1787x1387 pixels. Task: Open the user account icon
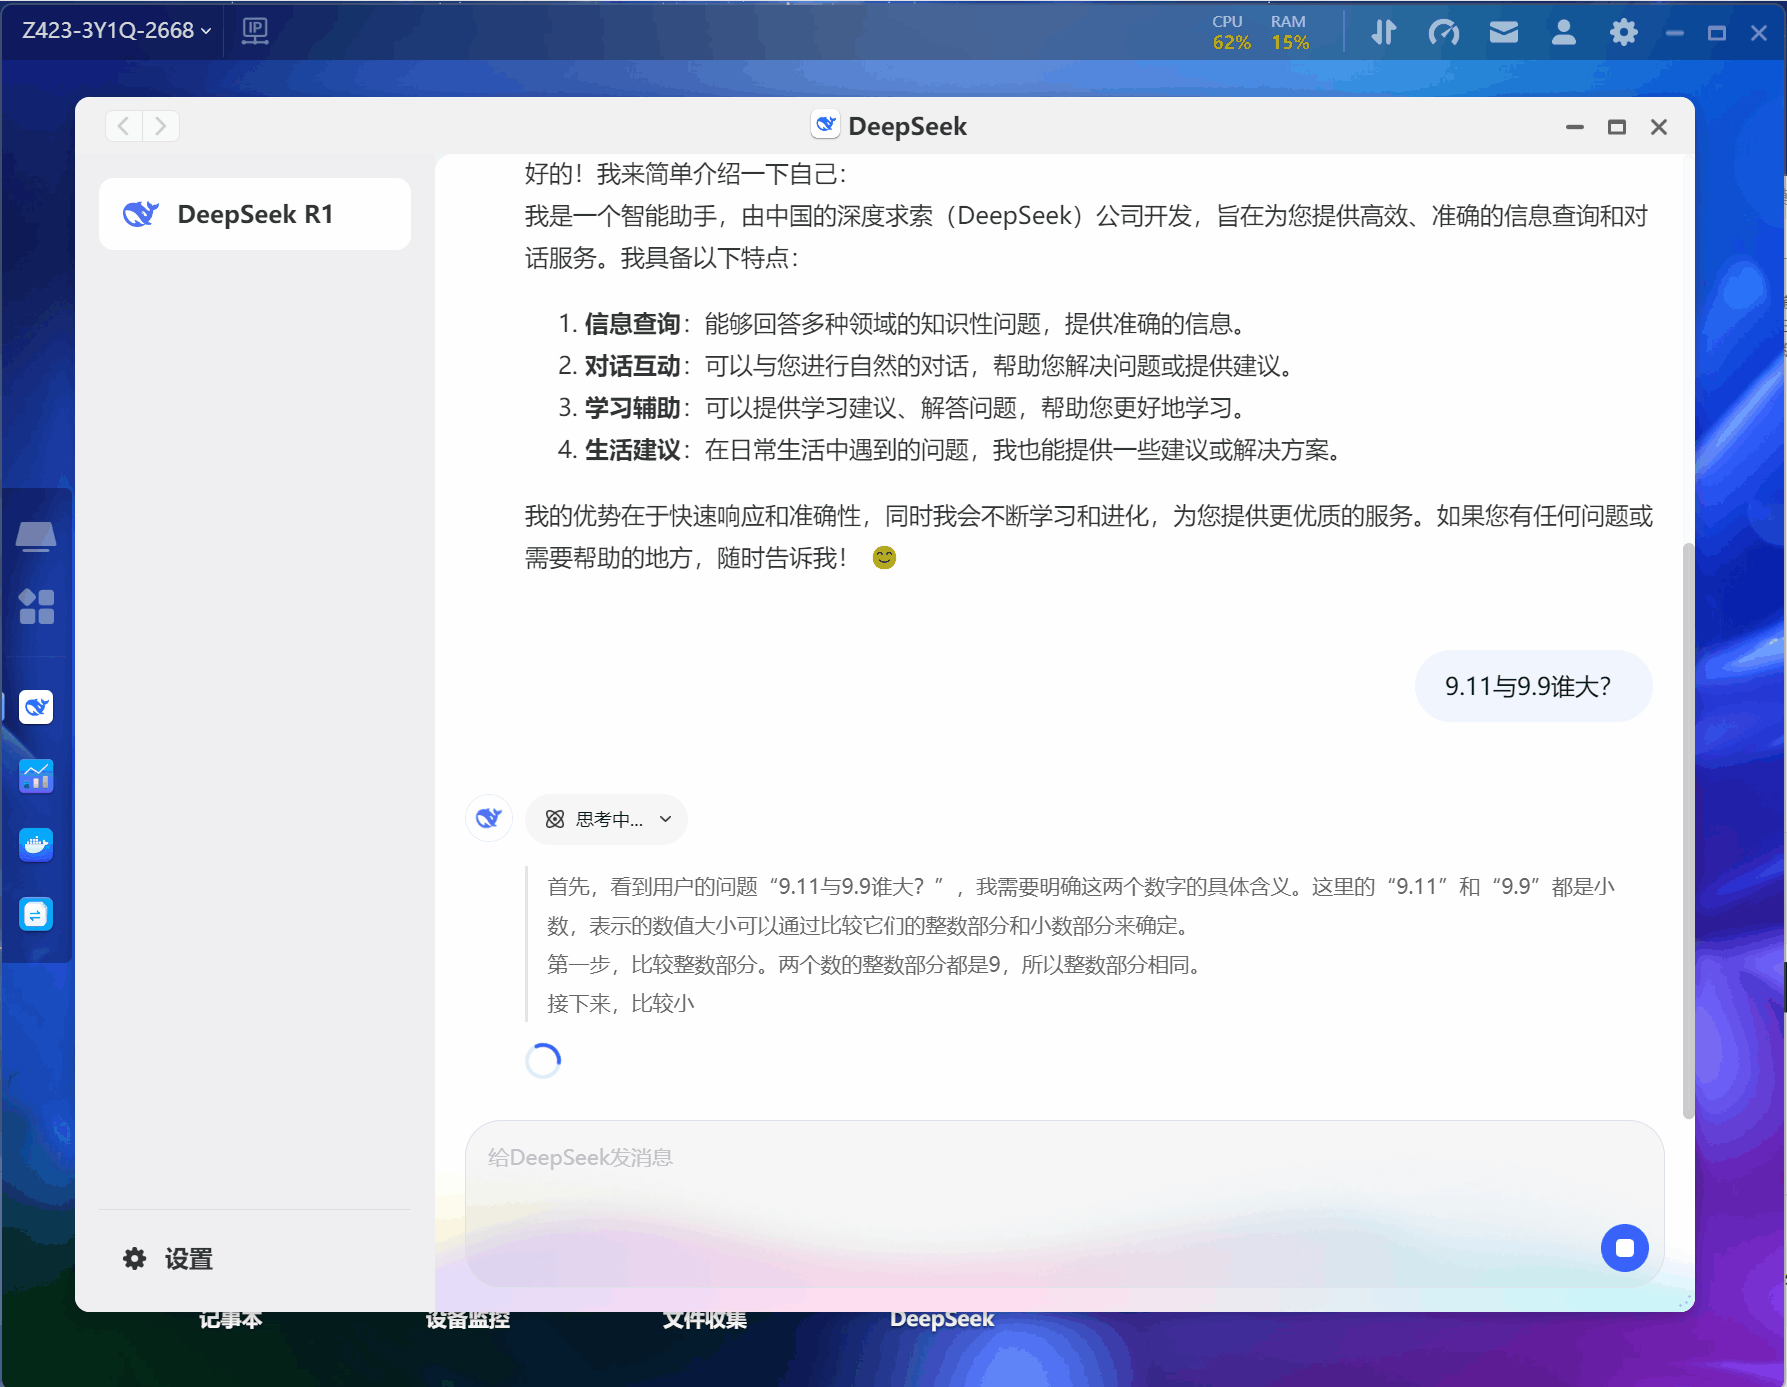coord(1564,33)
